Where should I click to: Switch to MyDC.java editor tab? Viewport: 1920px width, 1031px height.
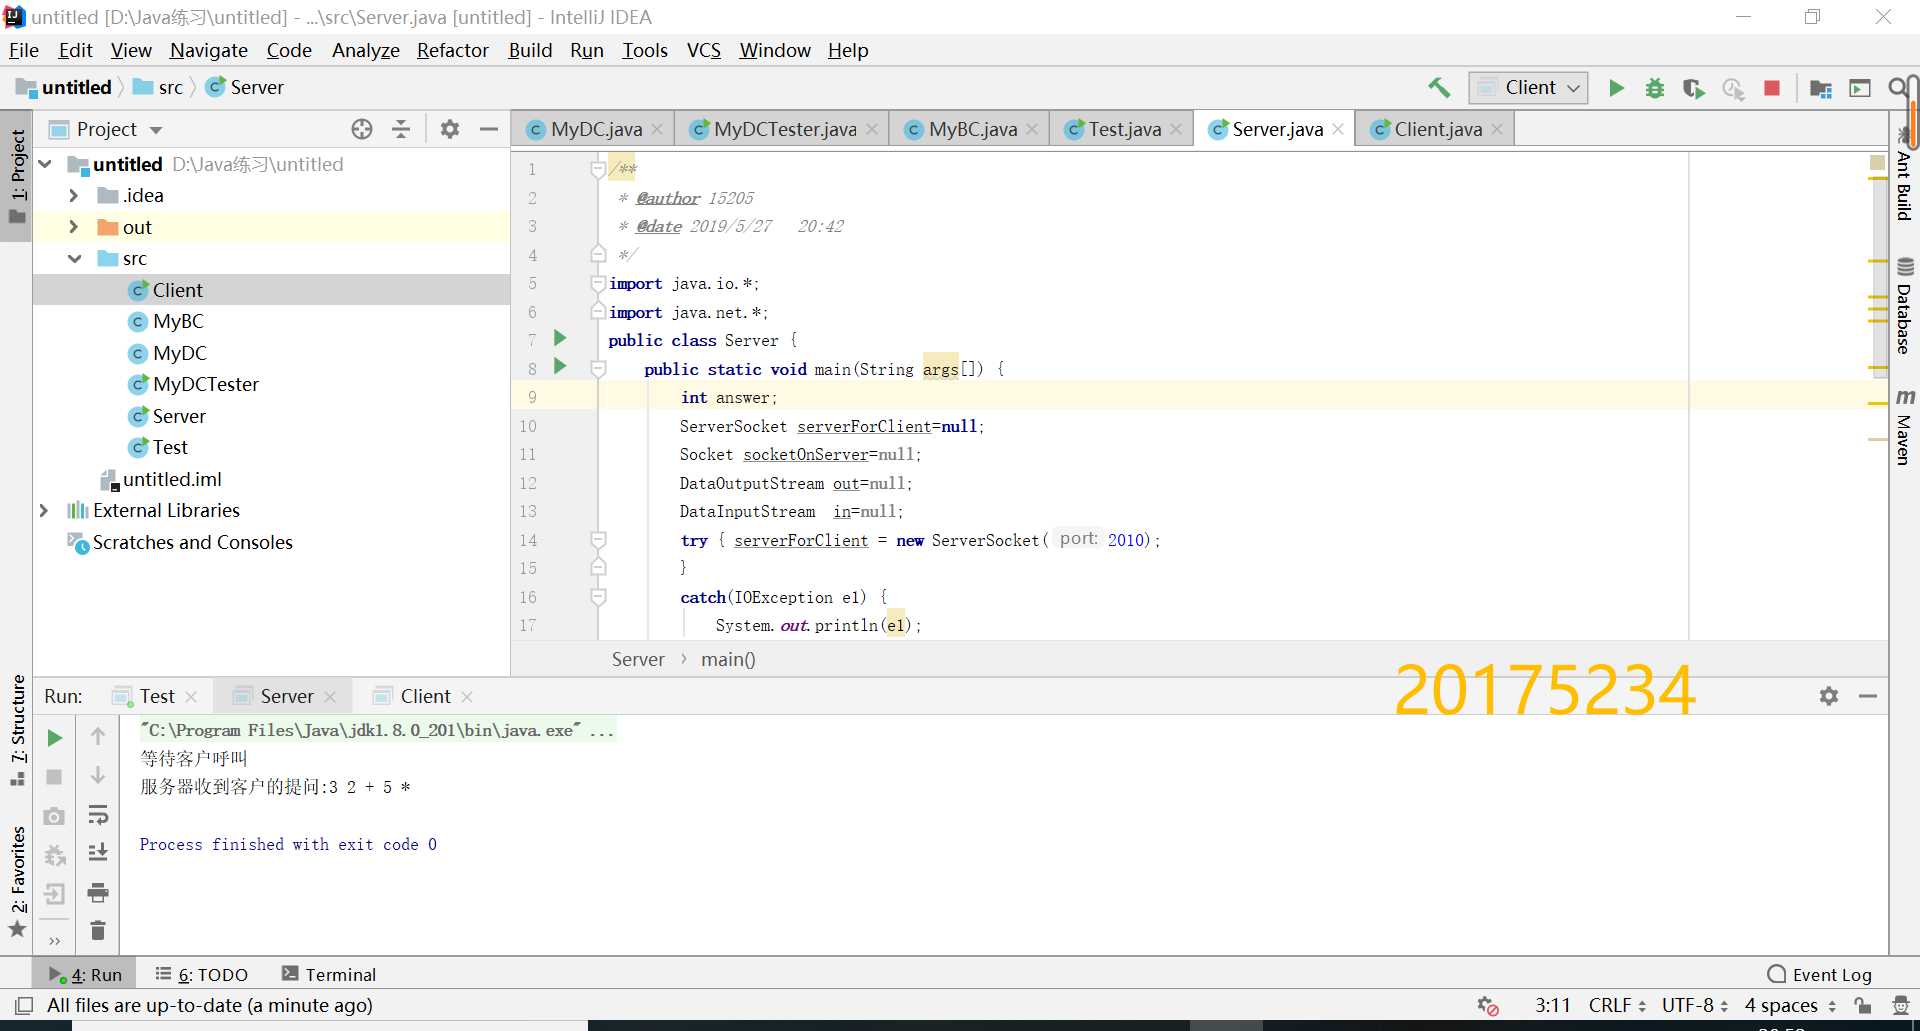pyautogui.click(x=595, y=129)
